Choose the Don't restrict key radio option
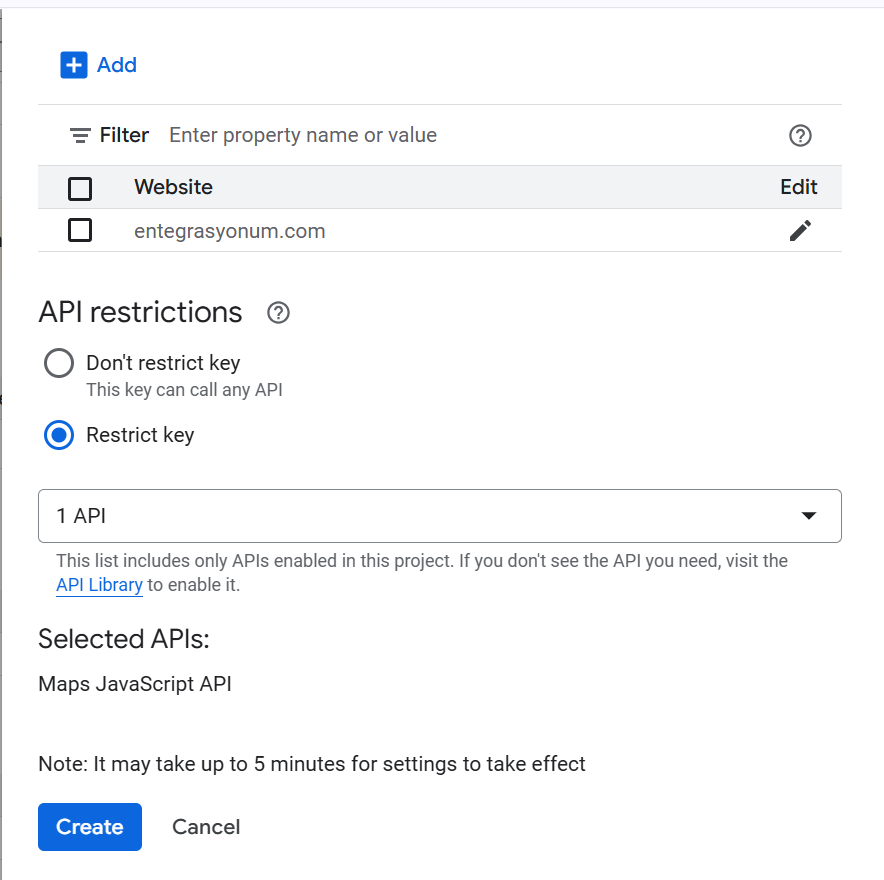 pos(59,363)
